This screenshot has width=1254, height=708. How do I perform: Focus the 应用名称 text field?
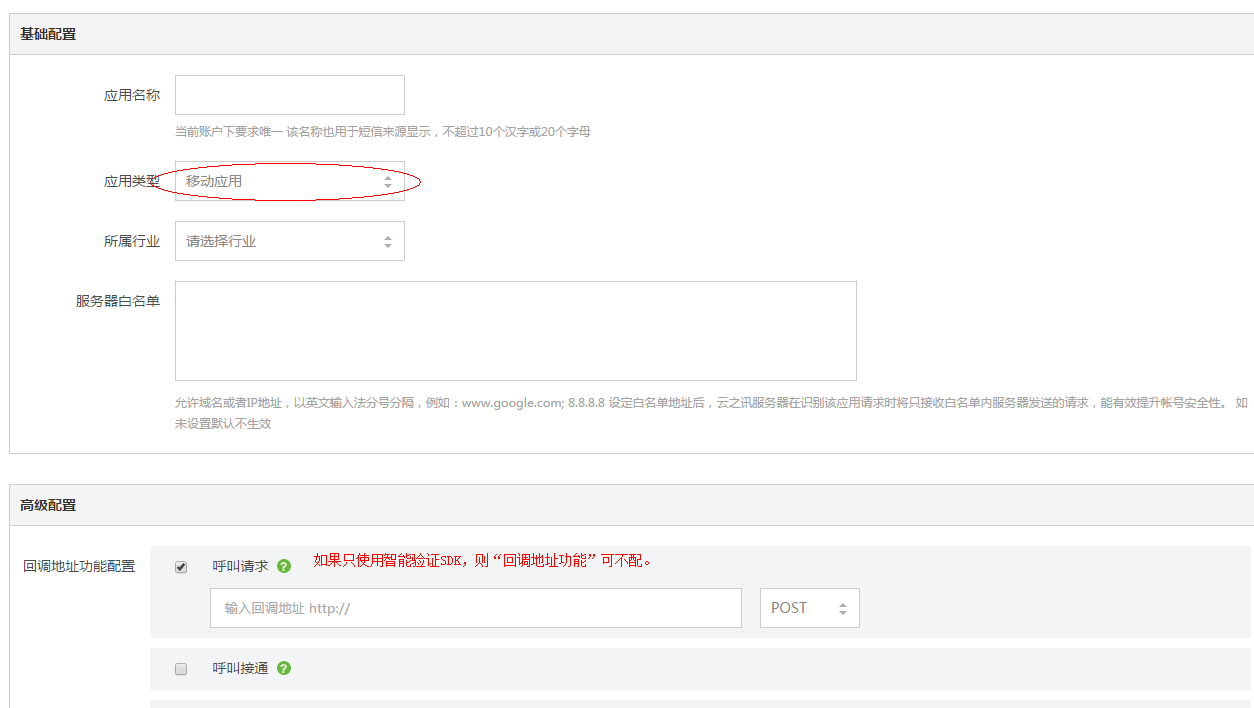pos(289,95)
